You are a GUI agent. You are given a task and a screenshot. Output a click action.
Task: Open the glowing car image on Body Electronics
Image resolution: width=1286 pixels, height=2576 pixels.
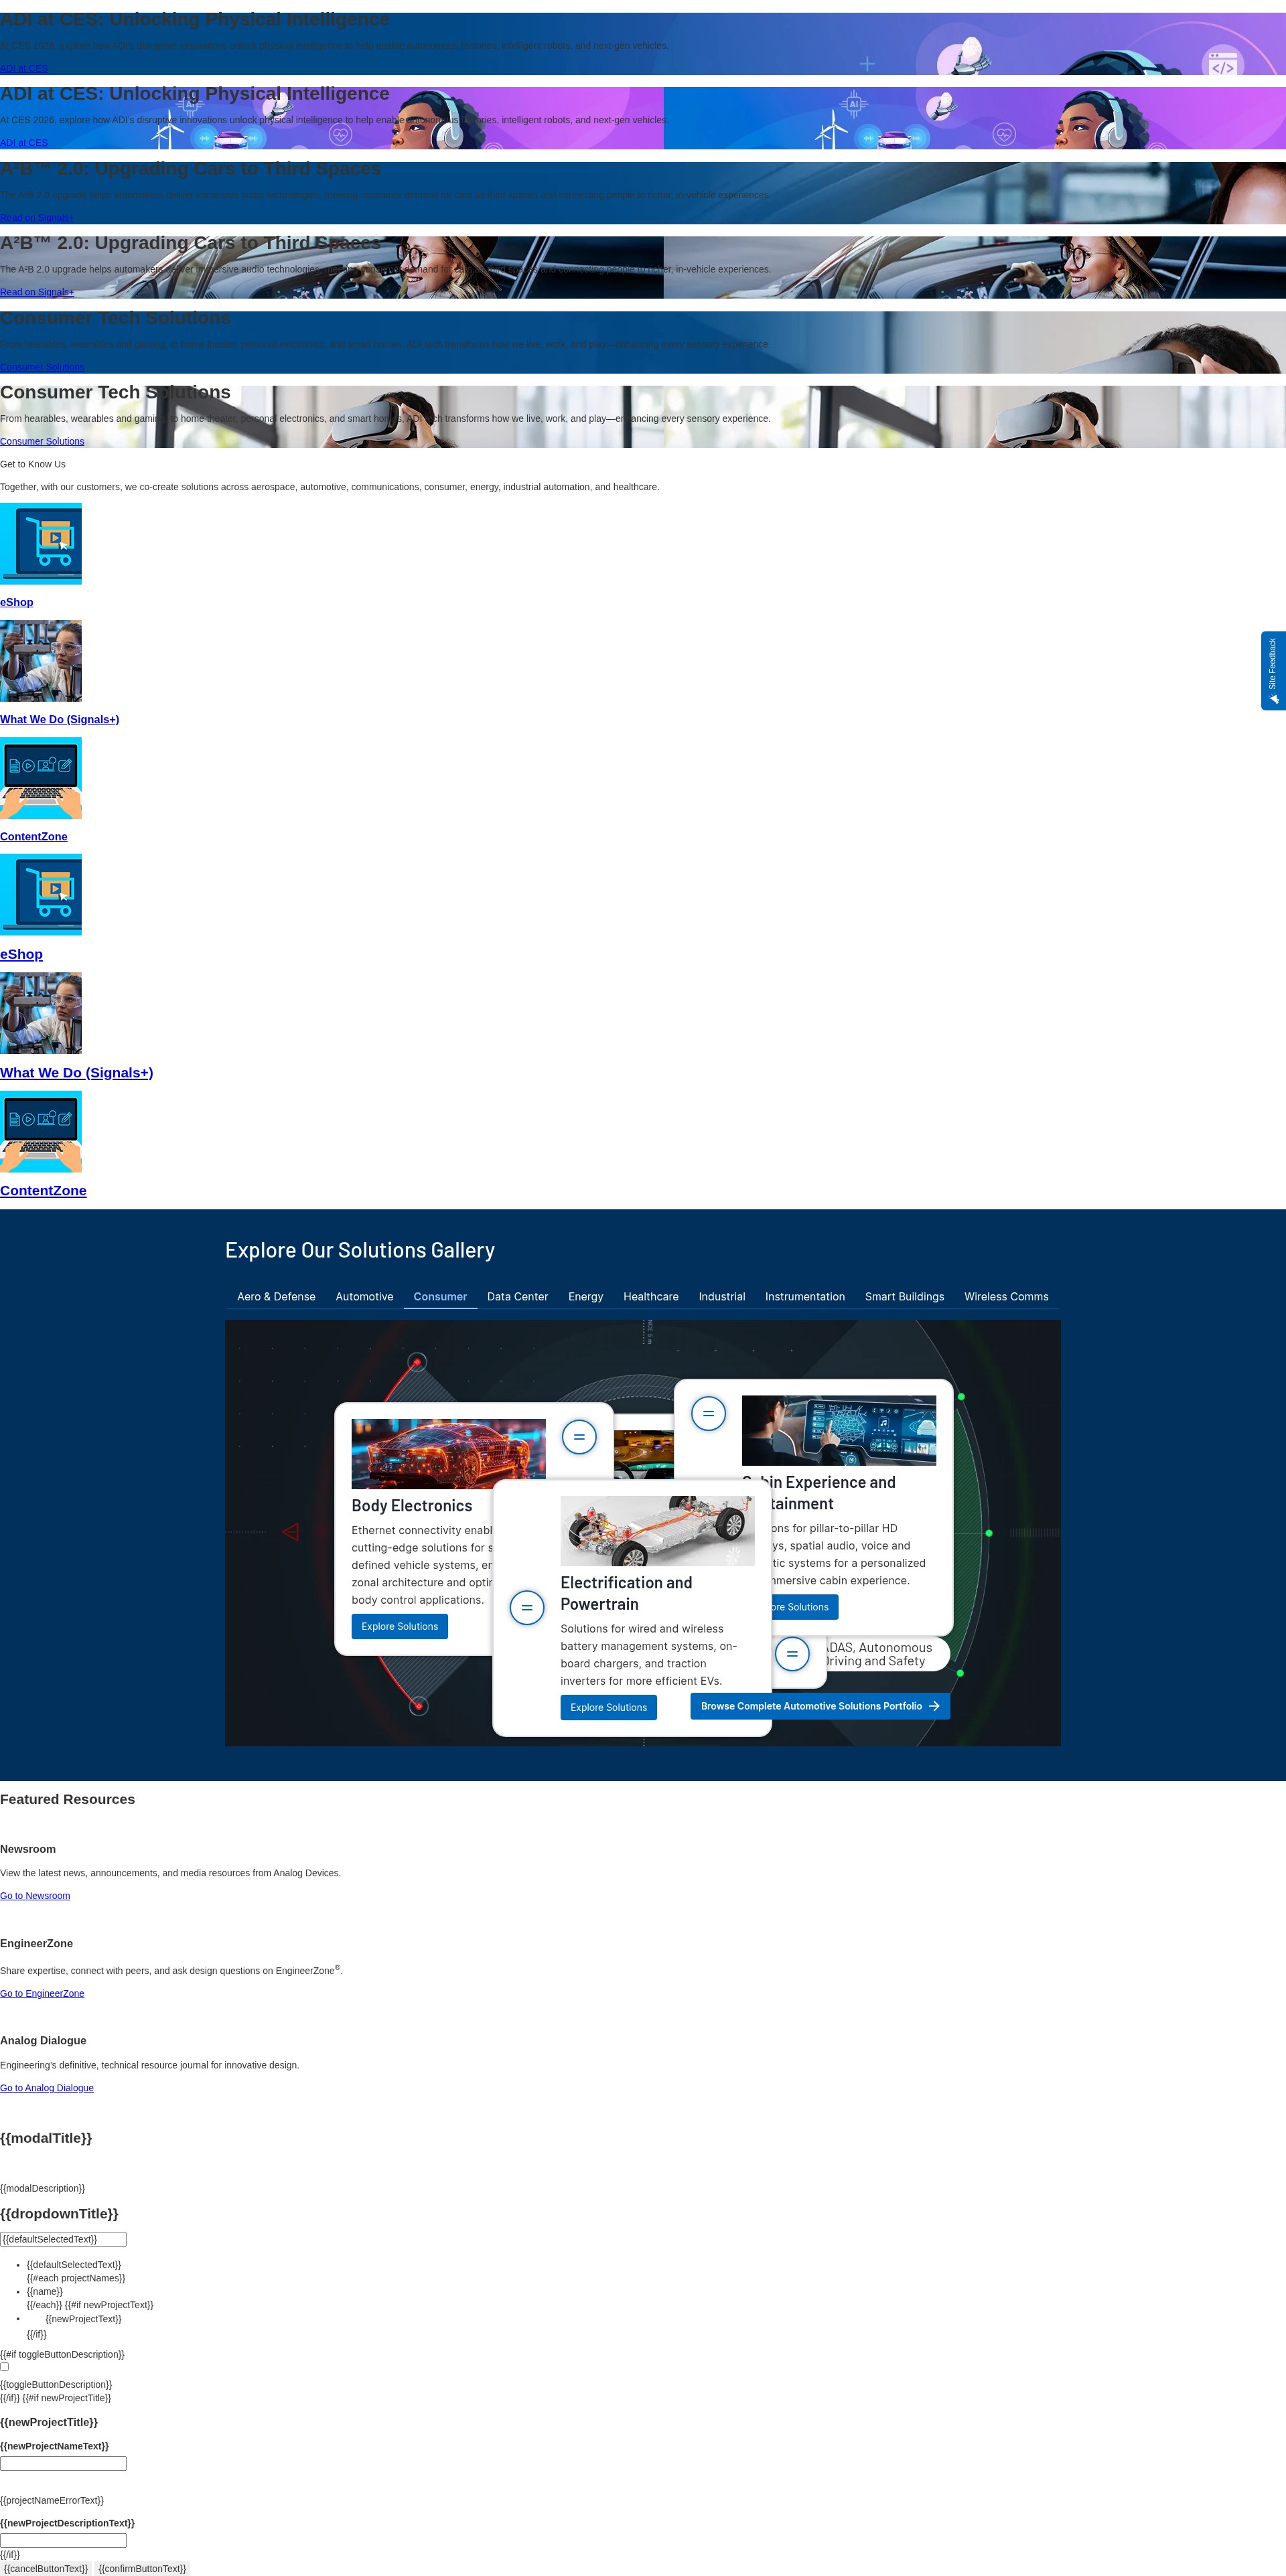(x=449, y=1453)
